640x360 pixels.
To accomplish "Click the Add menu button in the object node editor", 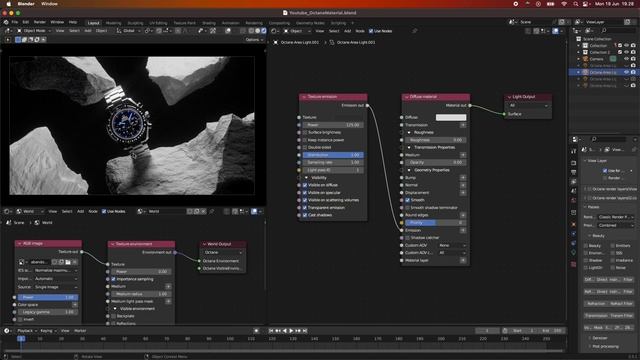I will [347, 31].
